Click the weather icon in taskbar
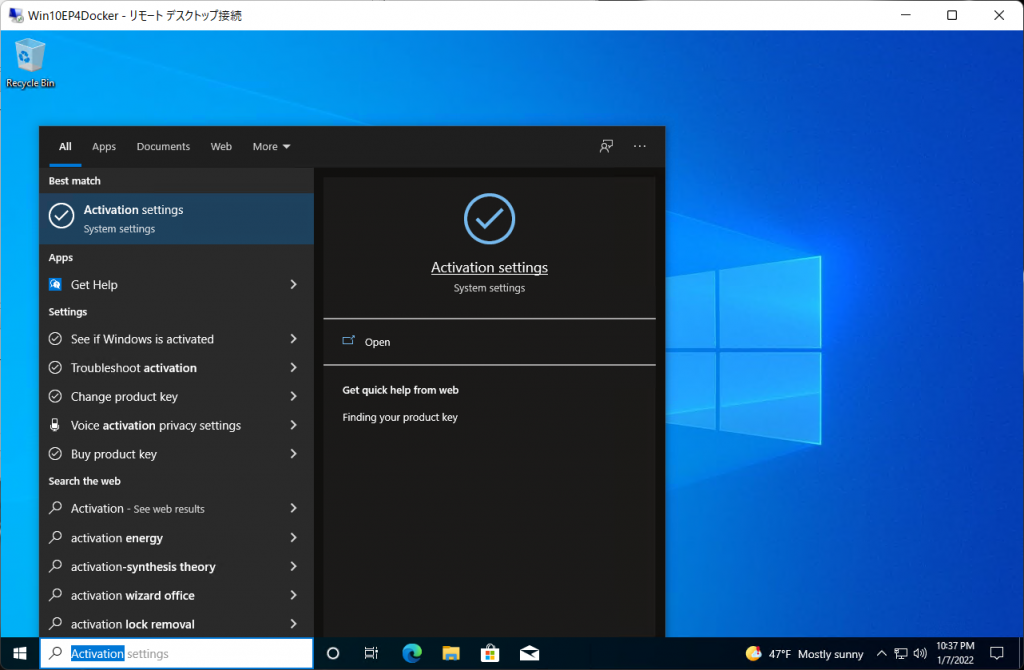 click(x=753, y=653)
